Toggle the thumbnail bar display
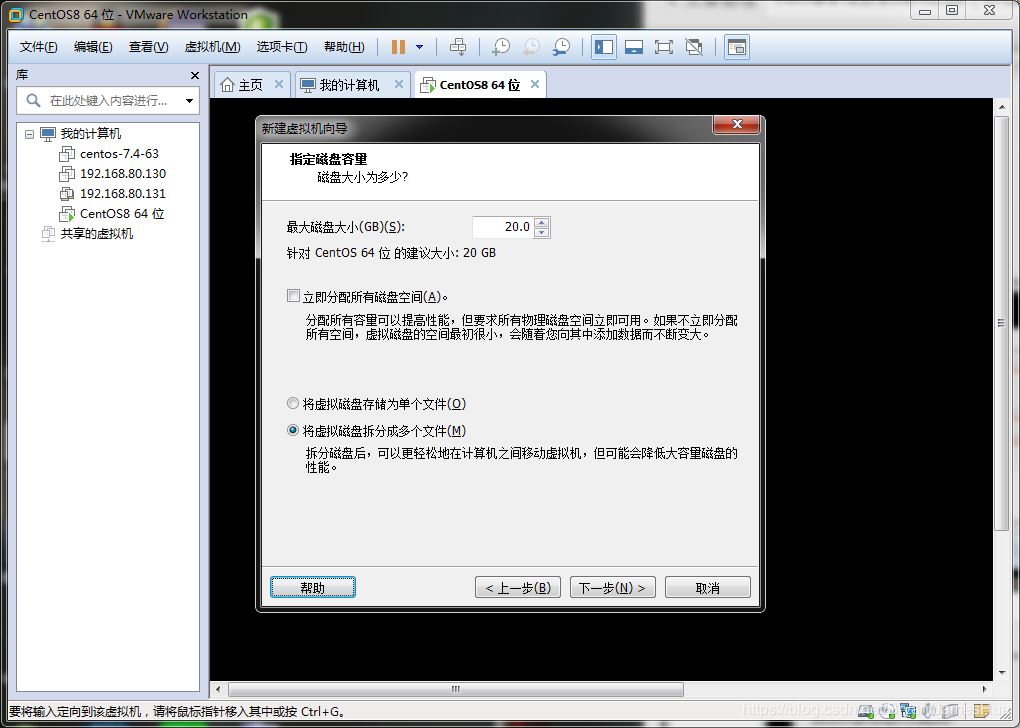1020x728 pixels. click(634, 46)
